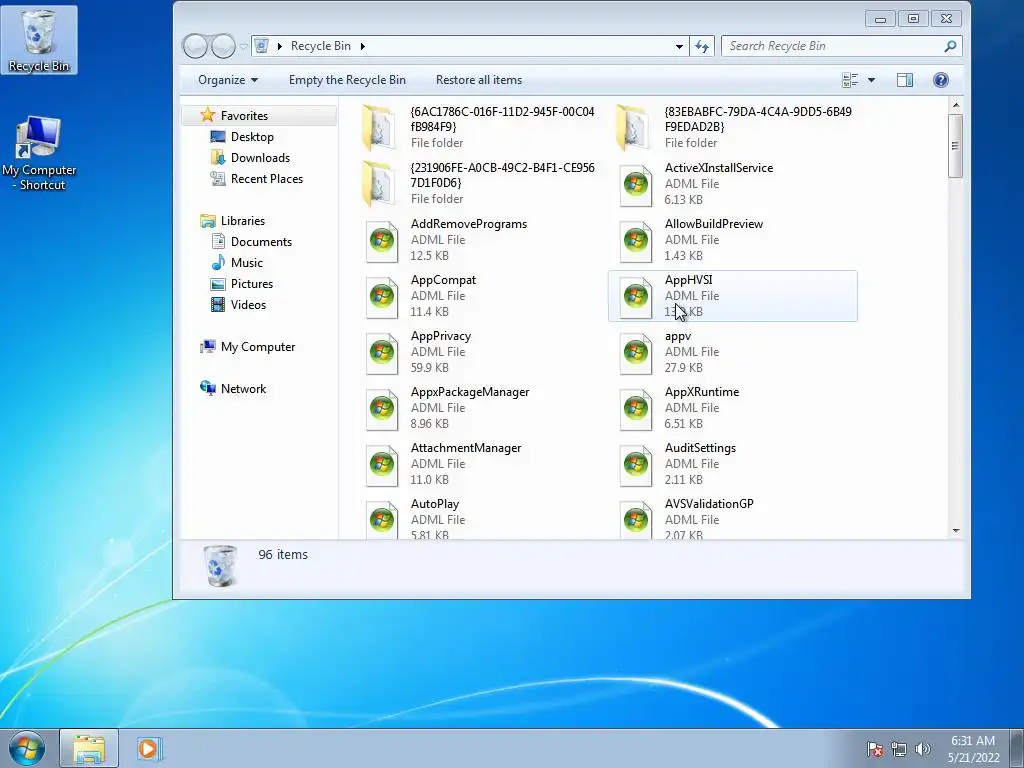This screenshot has height=768, width=1024.
Task: Launch Windows Media Player from taskbar
Action: (149, 748)
